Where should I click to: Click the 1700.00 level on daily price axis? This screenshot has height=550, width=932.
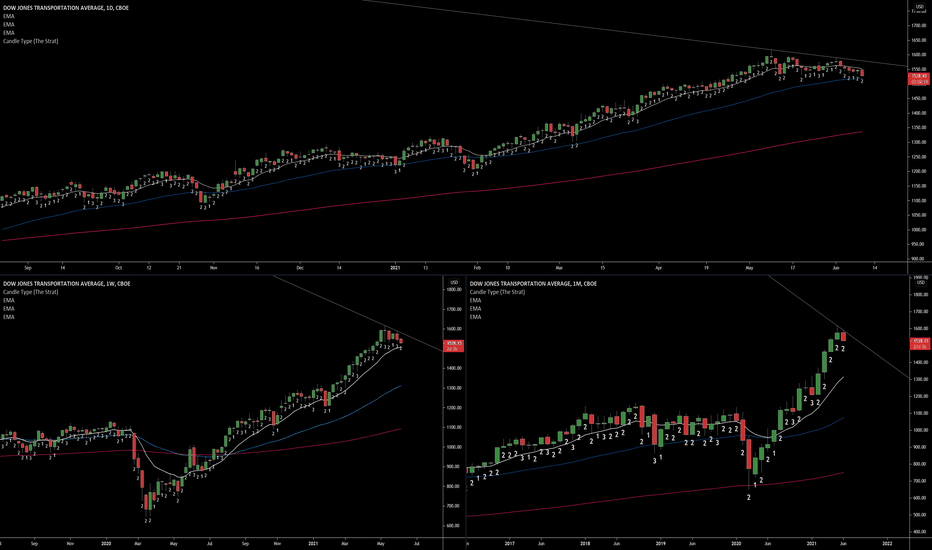pos(918,26)
